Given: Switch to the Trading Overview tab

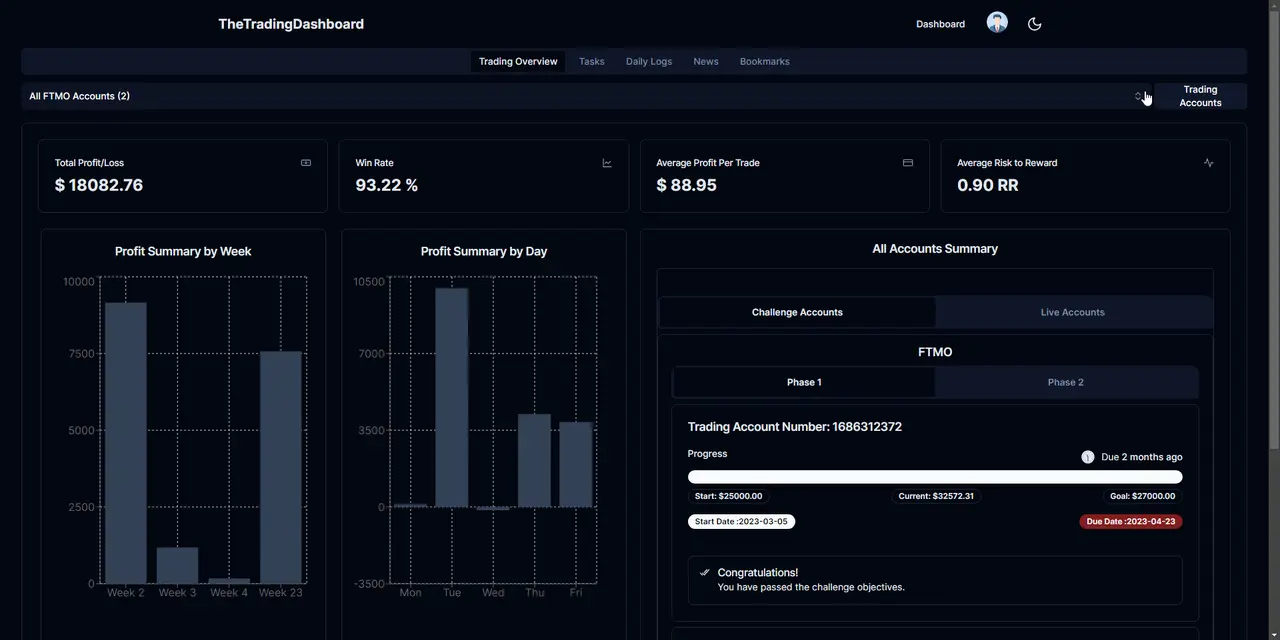Looking at the screenshot, I should point(518,61).
